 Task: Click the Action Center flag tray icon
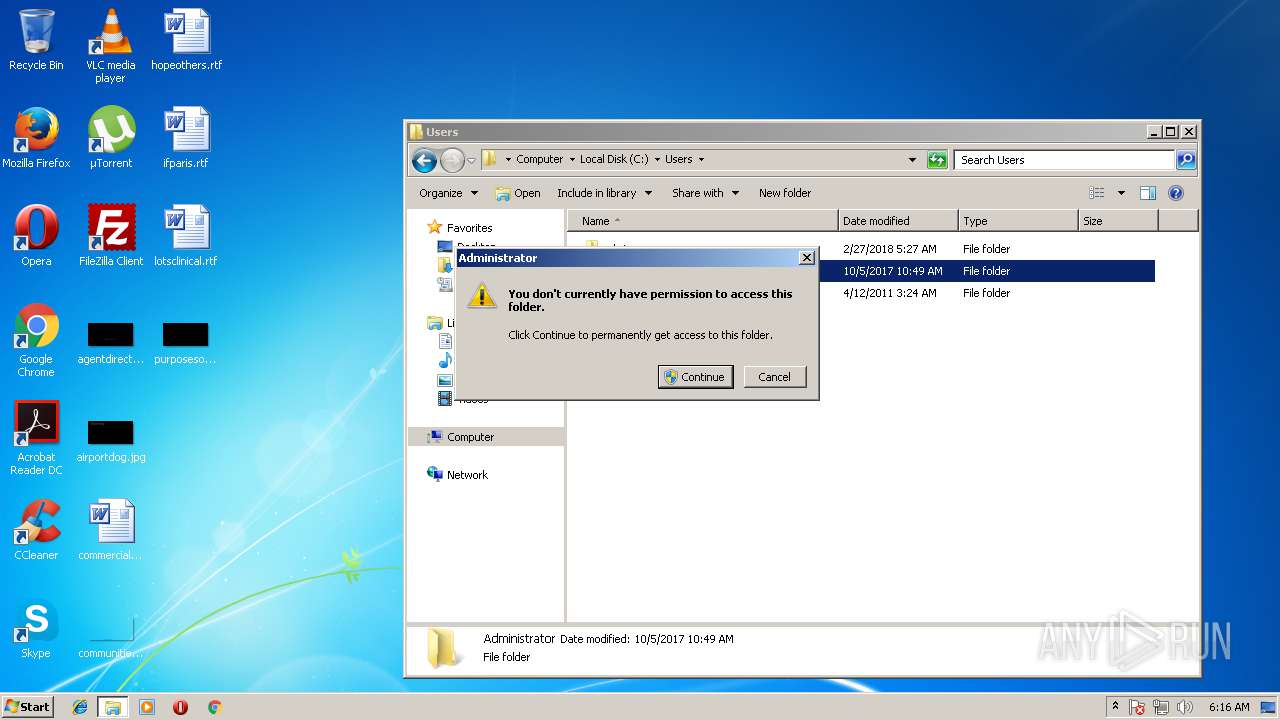click(x=1137, y=707)
